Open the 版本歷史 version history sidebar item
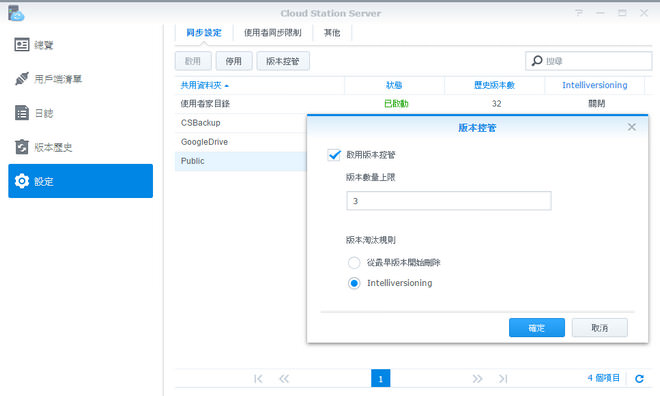Viewport: 660px width, 396px height. 80,147
